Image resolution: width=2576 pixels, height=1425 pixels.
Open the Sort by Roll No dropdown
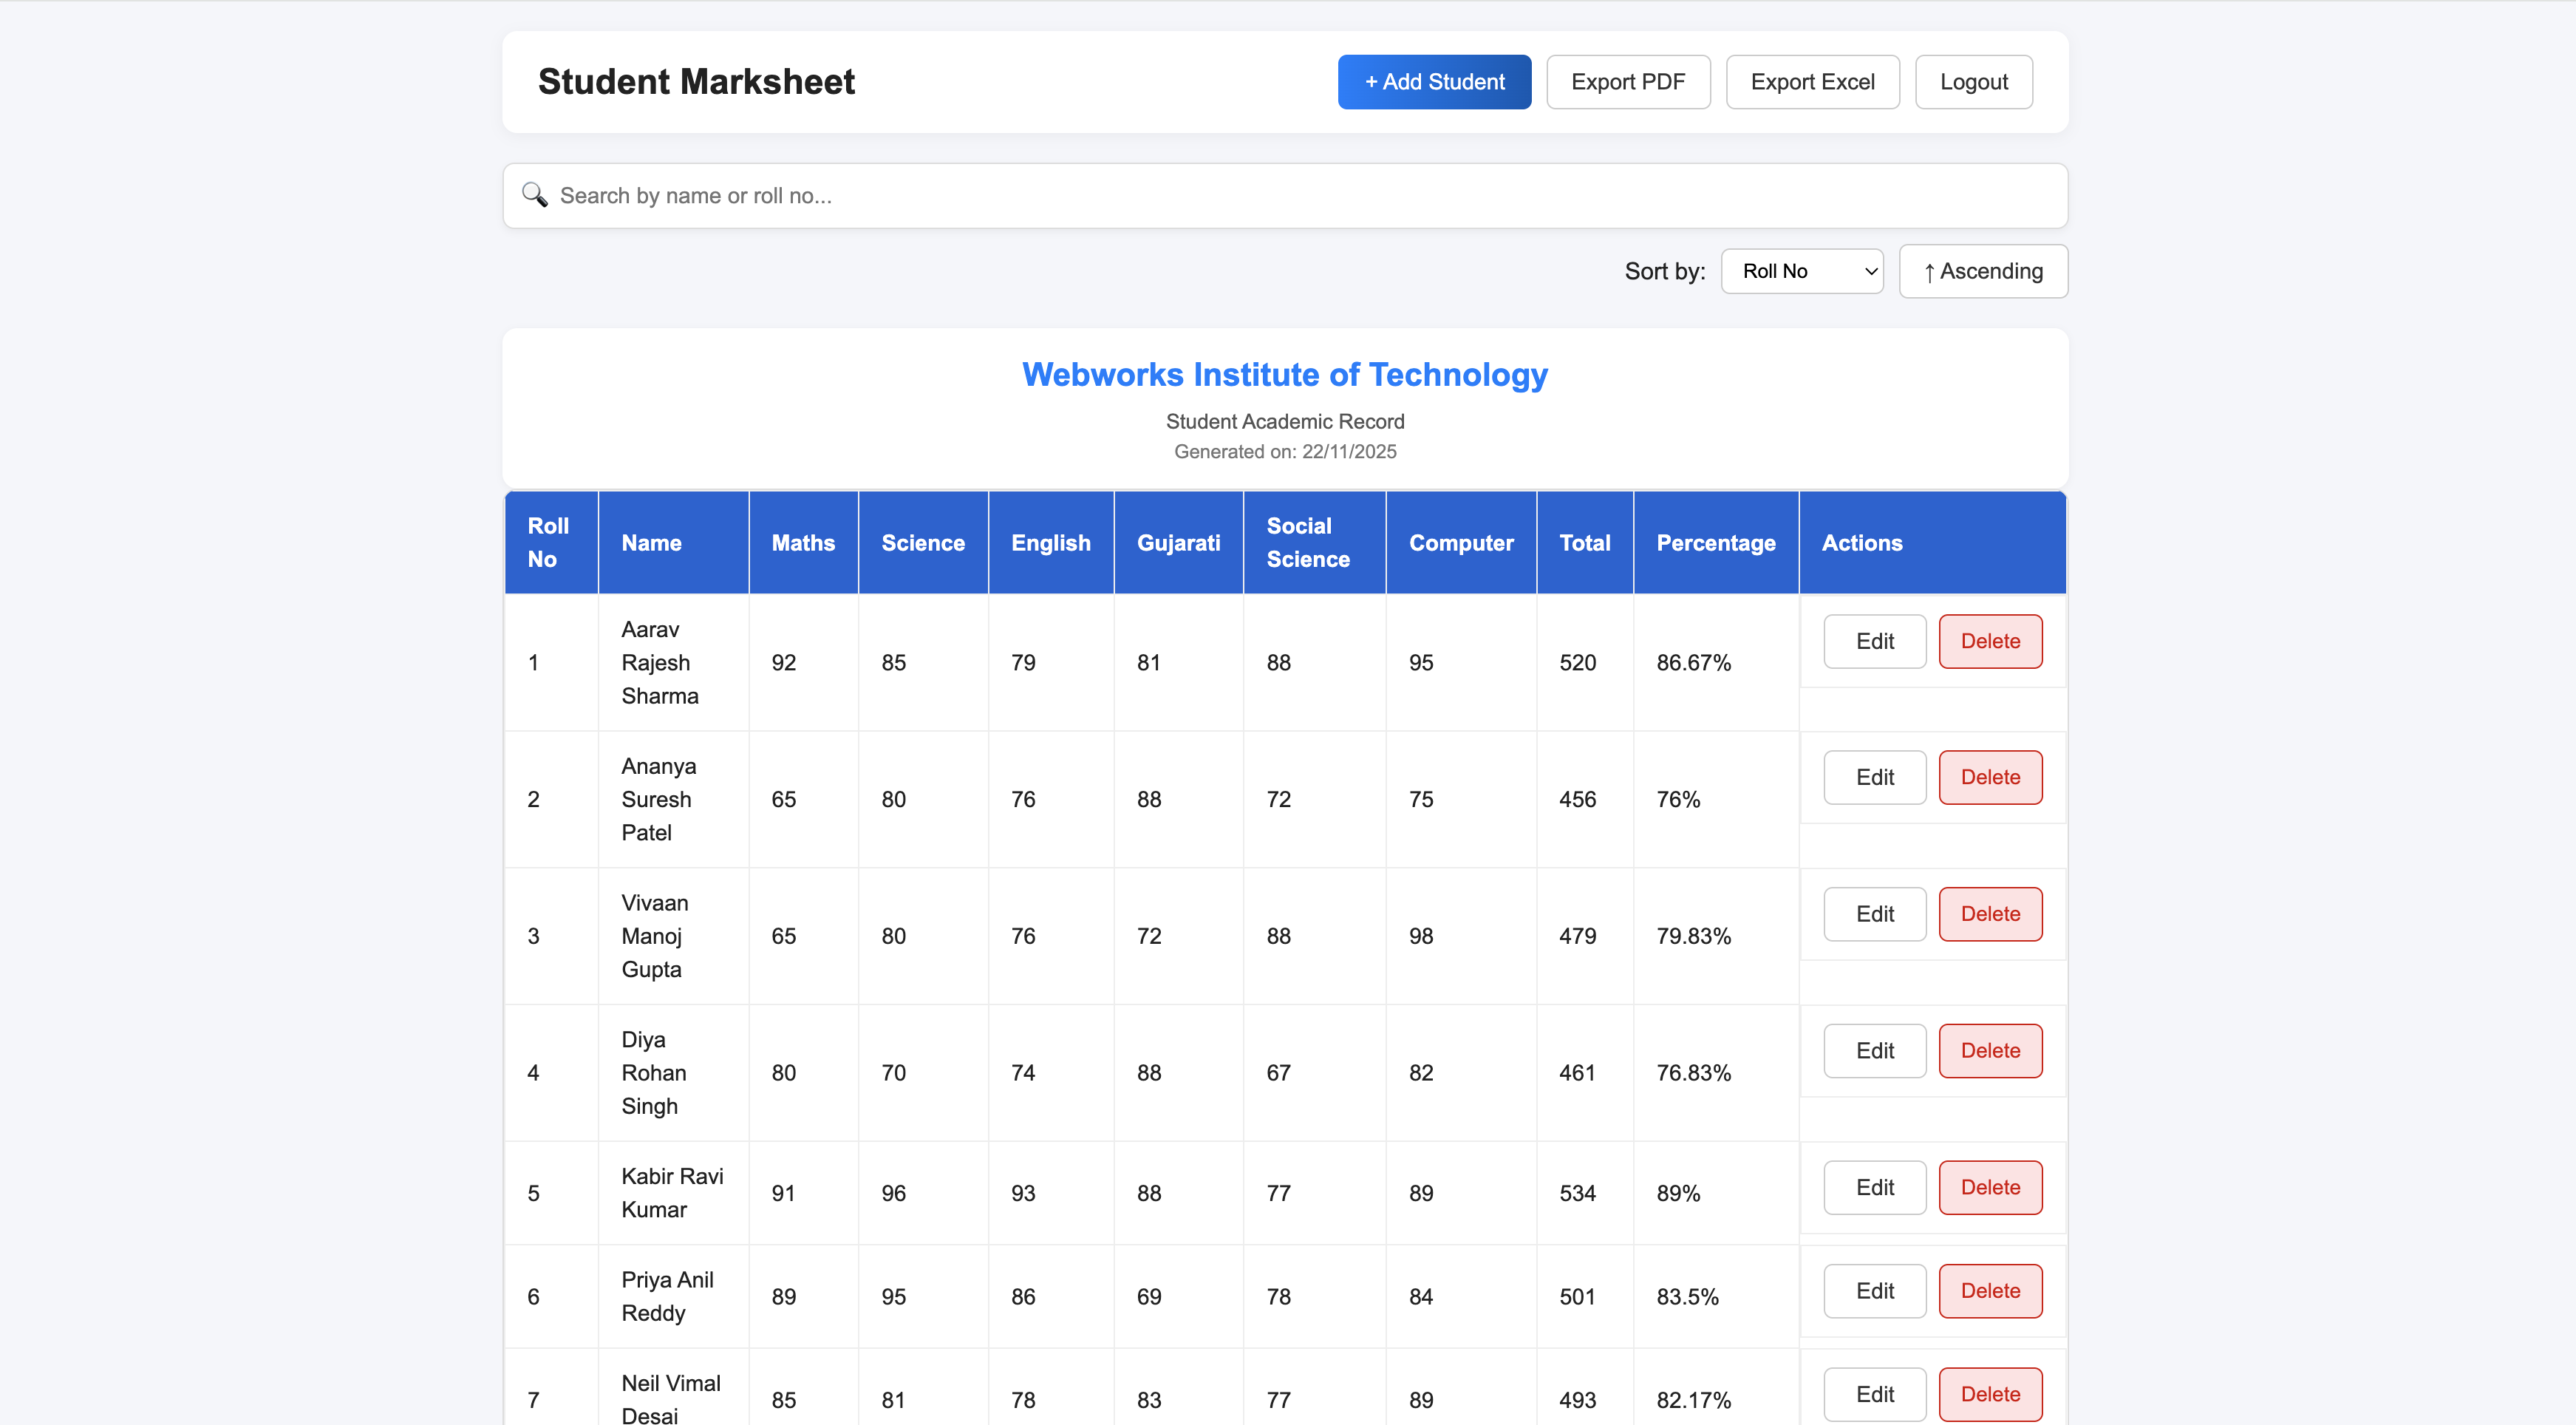1802,271
